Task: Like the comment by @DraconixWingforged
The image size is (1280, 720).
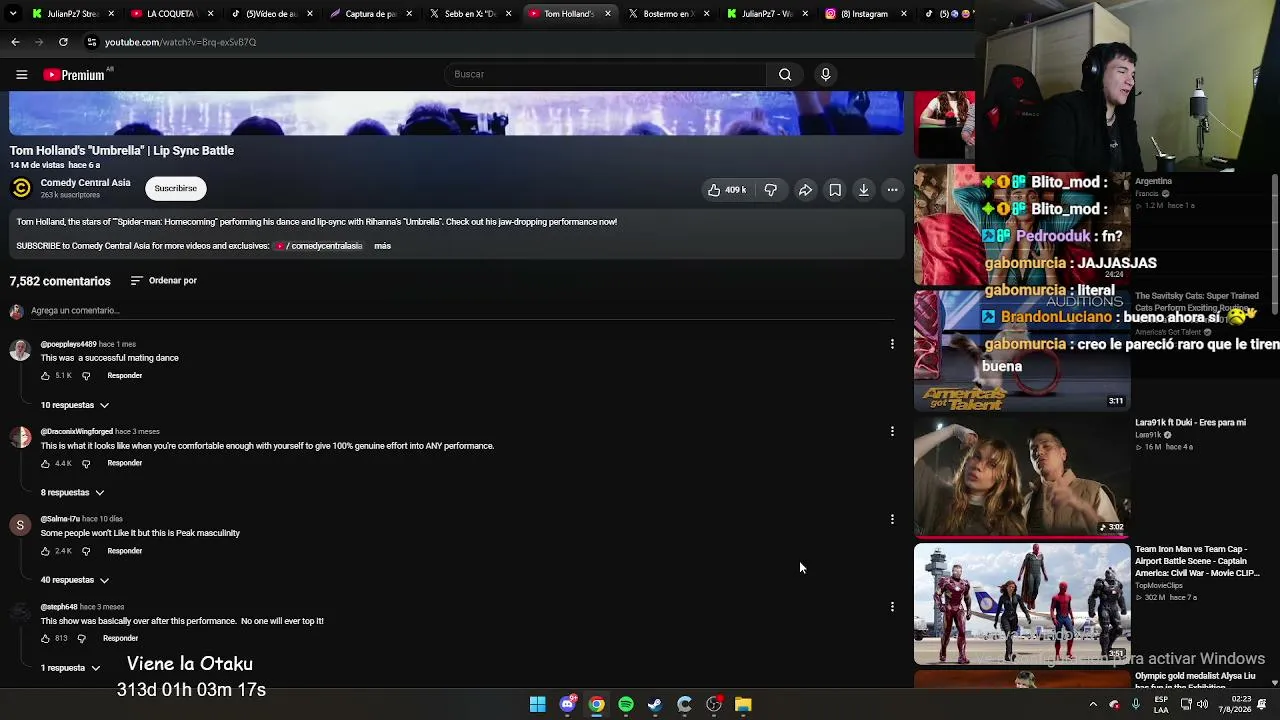Action: click(x=45, y=464)
